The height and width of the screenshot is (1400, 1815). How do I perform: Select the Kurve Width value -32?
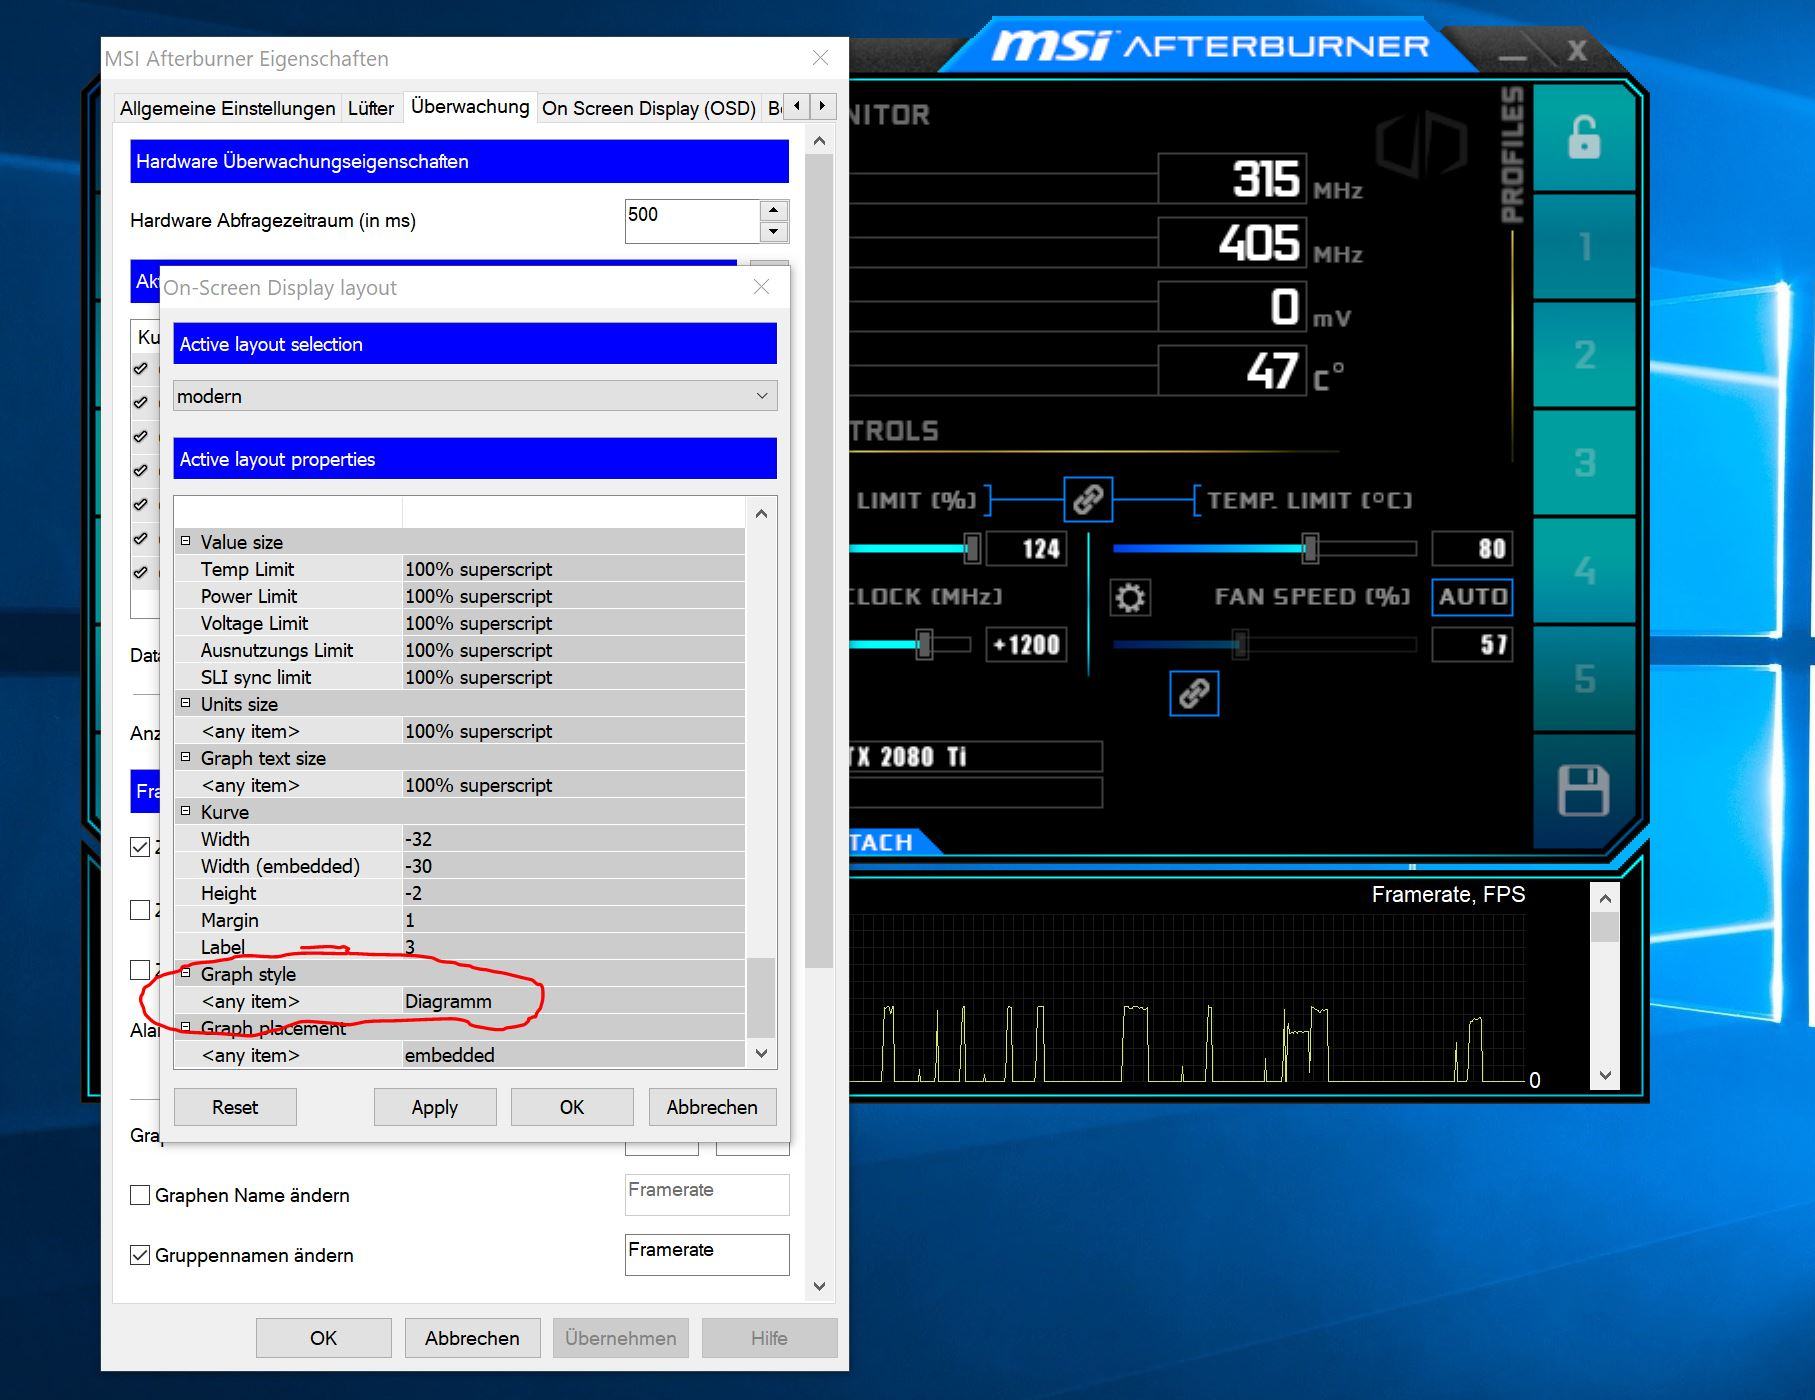573,839
